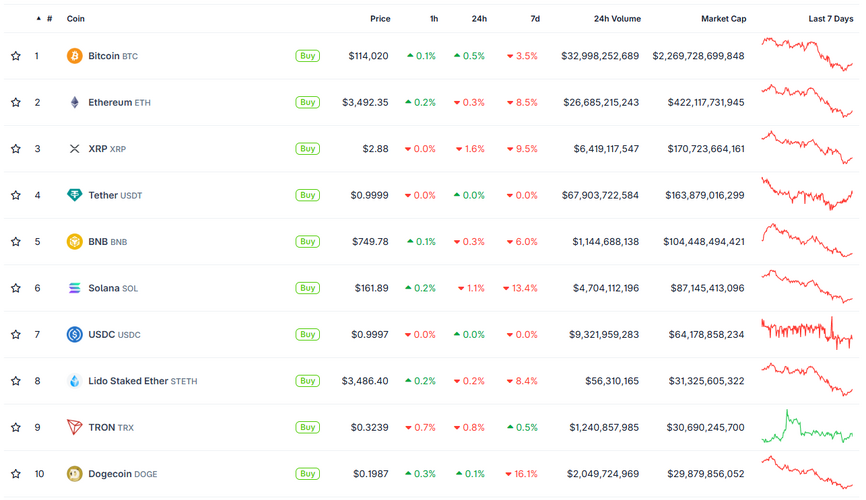Open the Solana coin name link
The image size is (866, 500).
pyautogui.click(x=103, y=288)
